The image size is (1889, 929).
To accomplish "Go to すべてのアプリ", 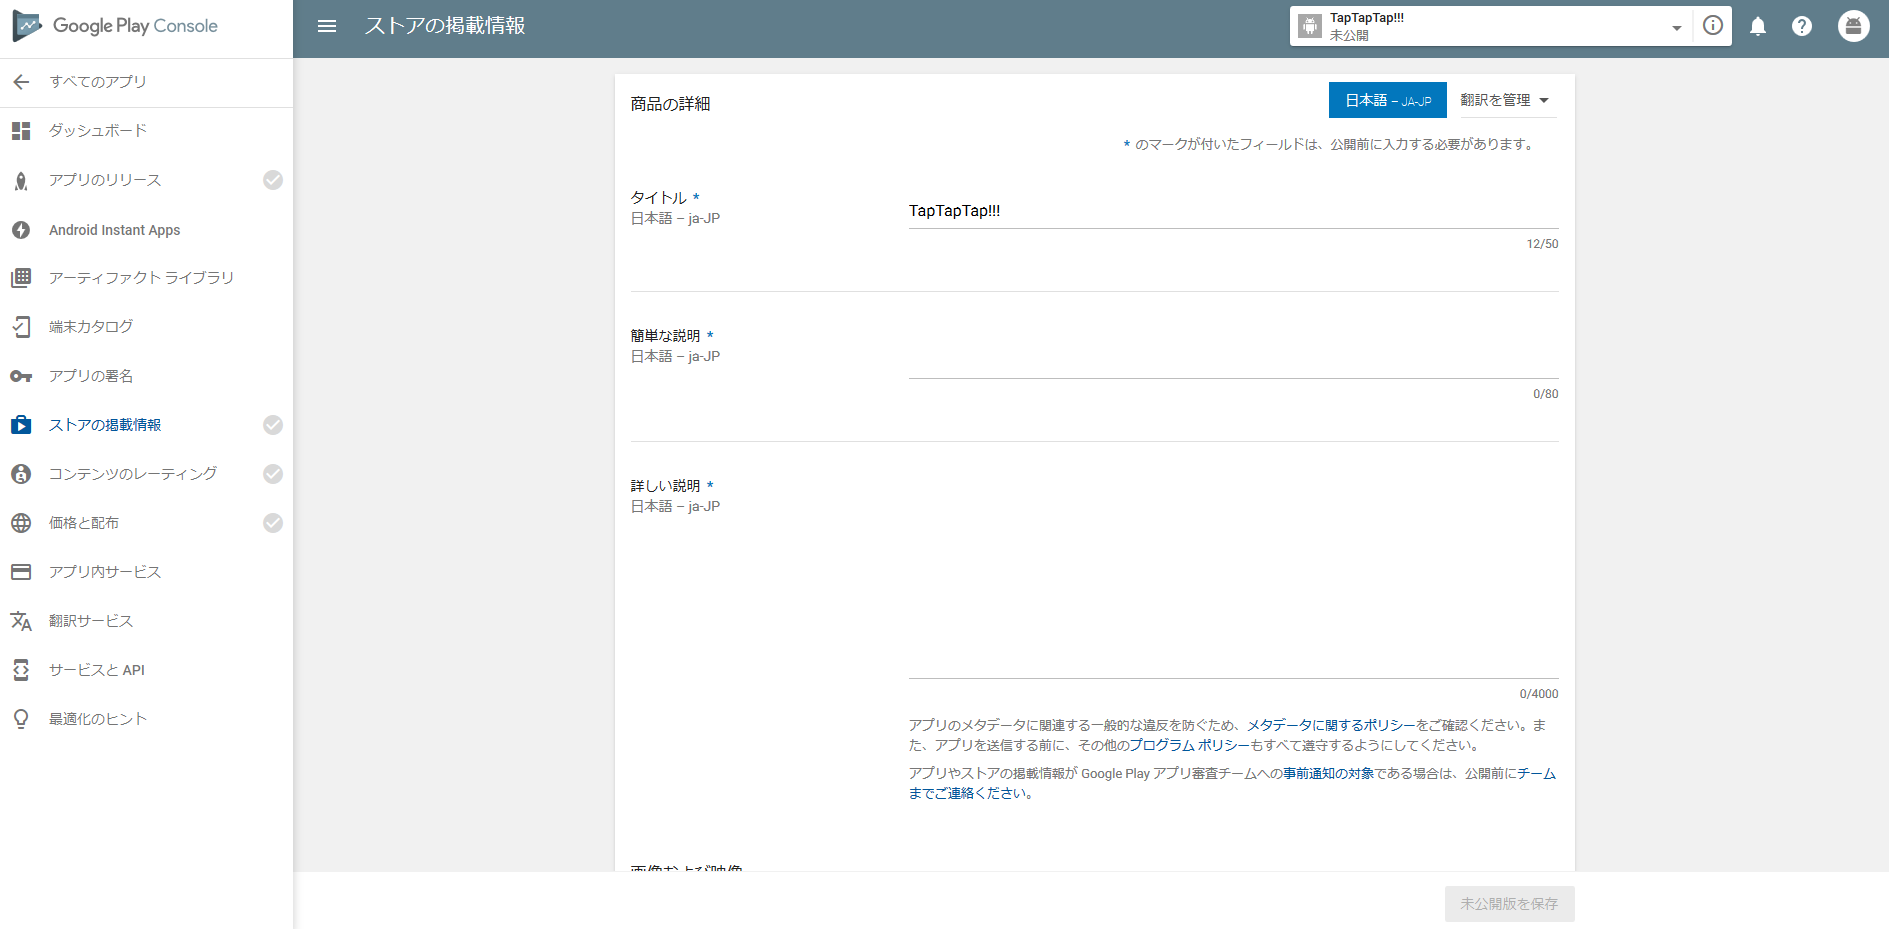I will coord(98,82).
